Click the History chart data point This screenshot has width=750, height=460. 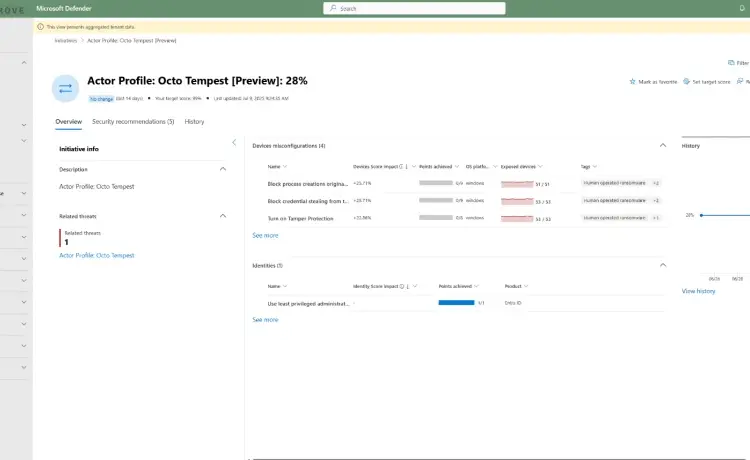[x=701, y=215]
